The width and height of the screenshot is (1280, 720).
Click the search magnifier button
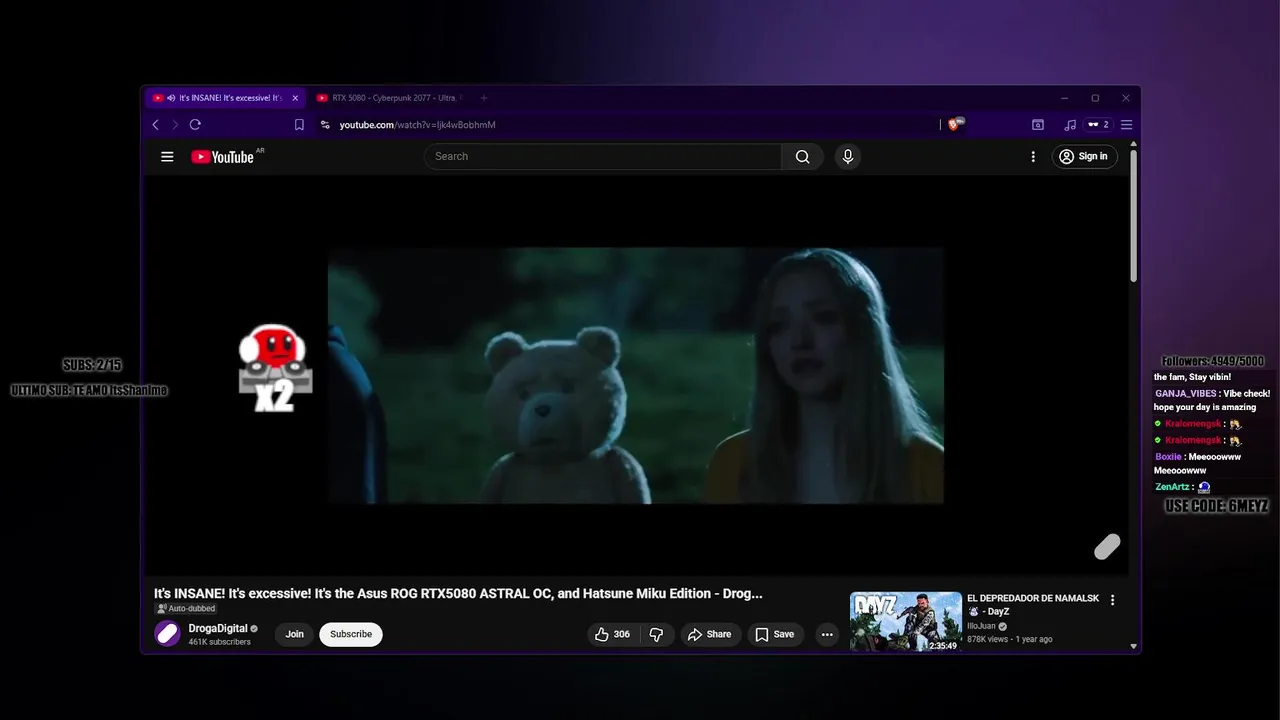coord(802,156)
